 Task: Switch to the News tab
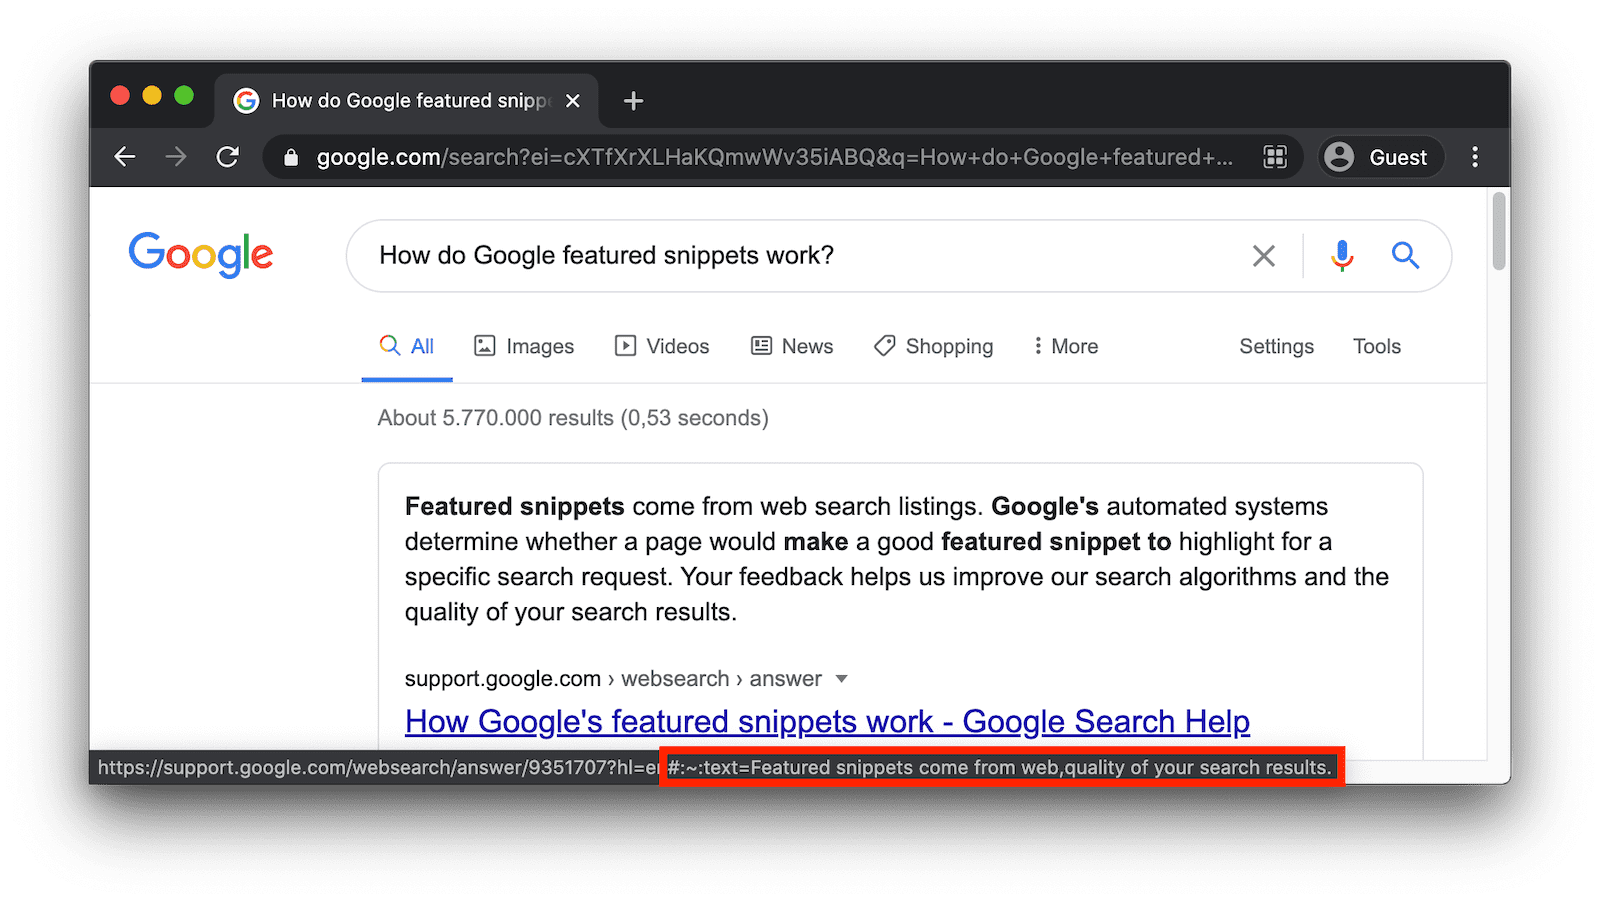coord(792,346)
